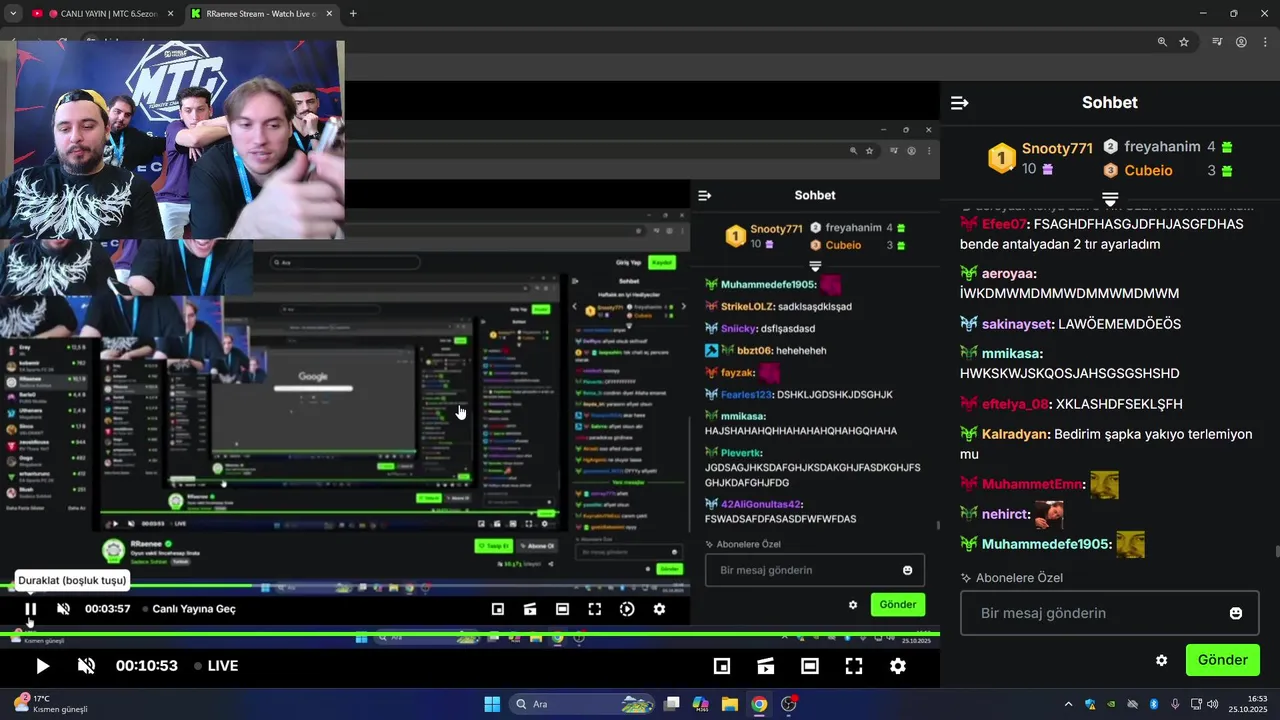Toggle fullscreen in the main player
The height and width of the screenshot is (720, 1280).
coord(854,666)
